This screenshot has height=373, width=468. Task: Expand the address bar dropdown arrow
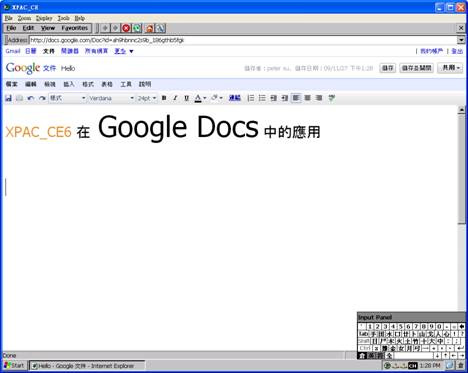click(461, 40)
